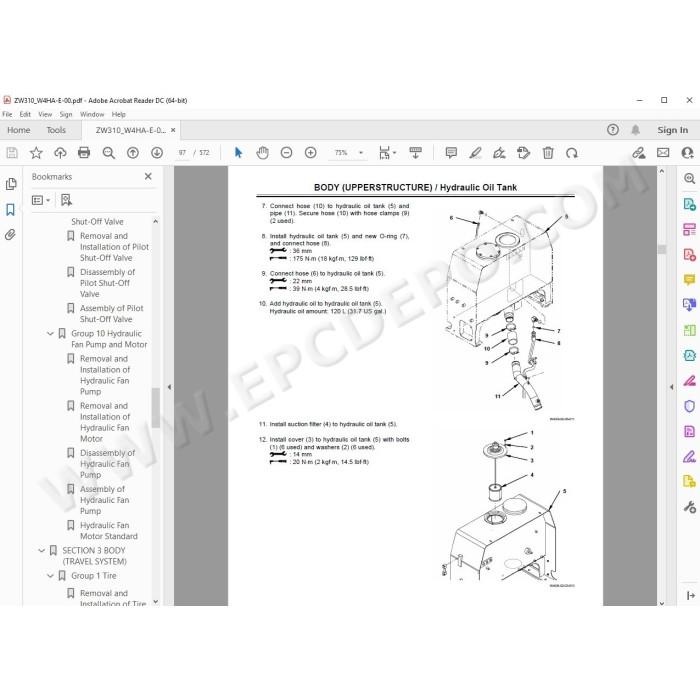The image size is (700, 700).
Task: Open the Protect shield tool in right rail
Action: click(689, 406)
